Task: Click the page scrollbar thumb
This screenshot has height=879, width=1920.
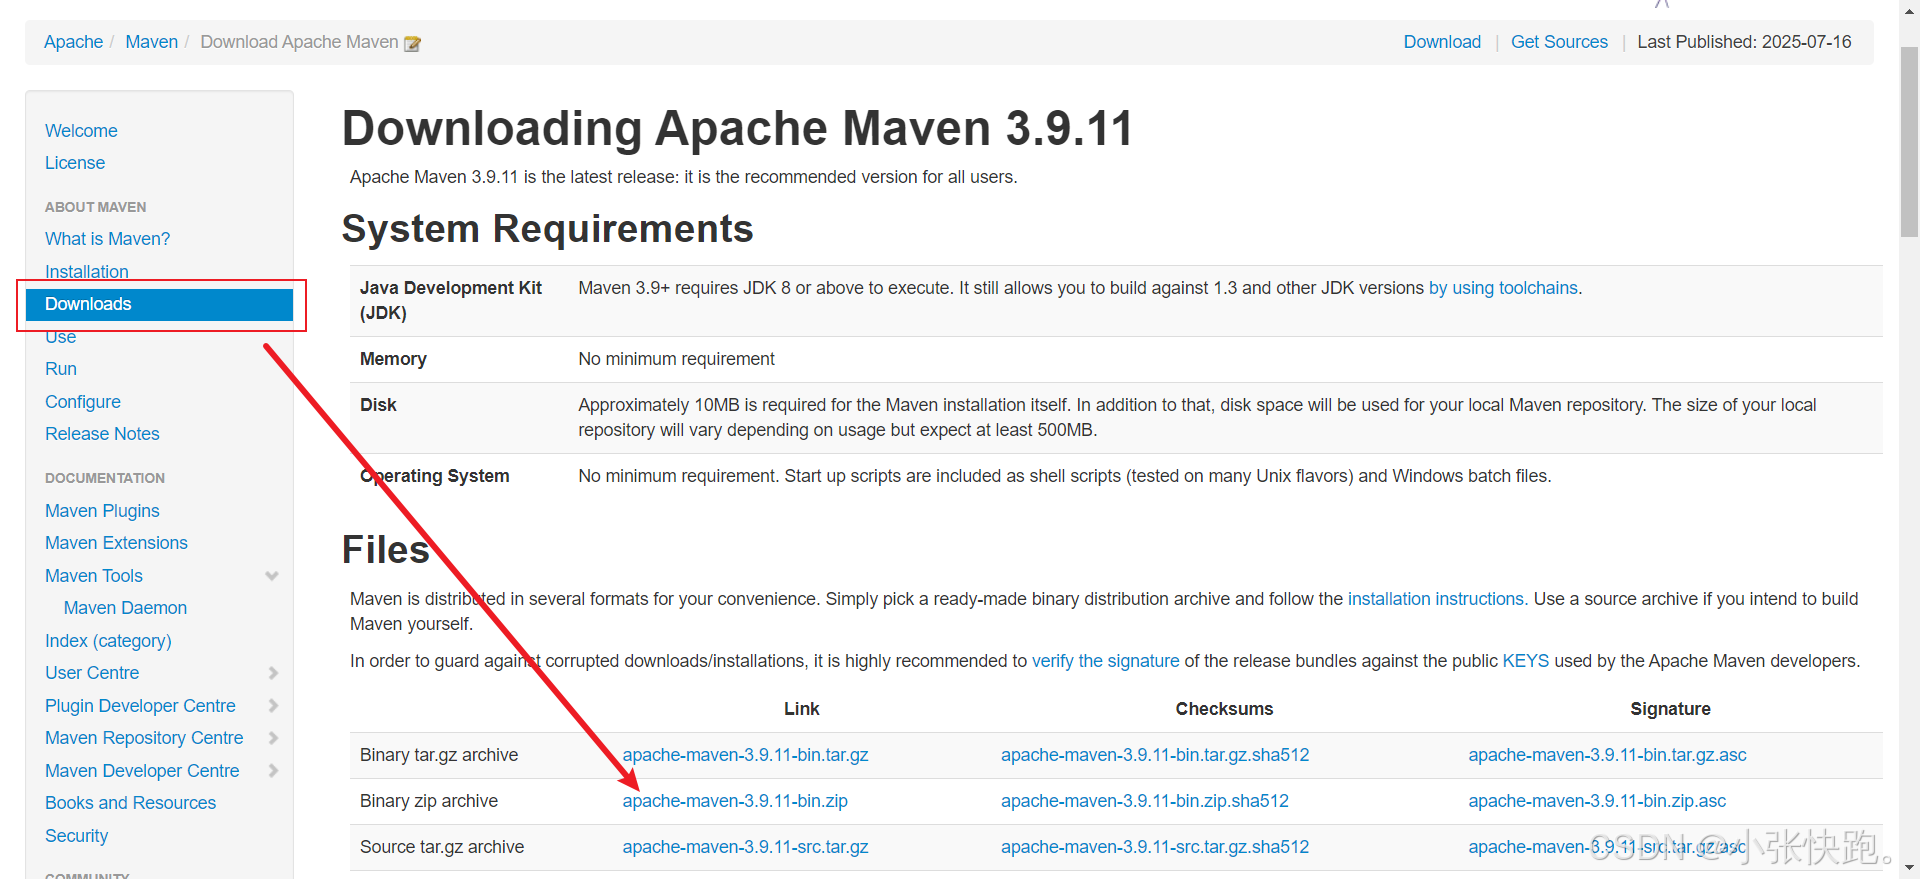Action: pos(1909,140)
